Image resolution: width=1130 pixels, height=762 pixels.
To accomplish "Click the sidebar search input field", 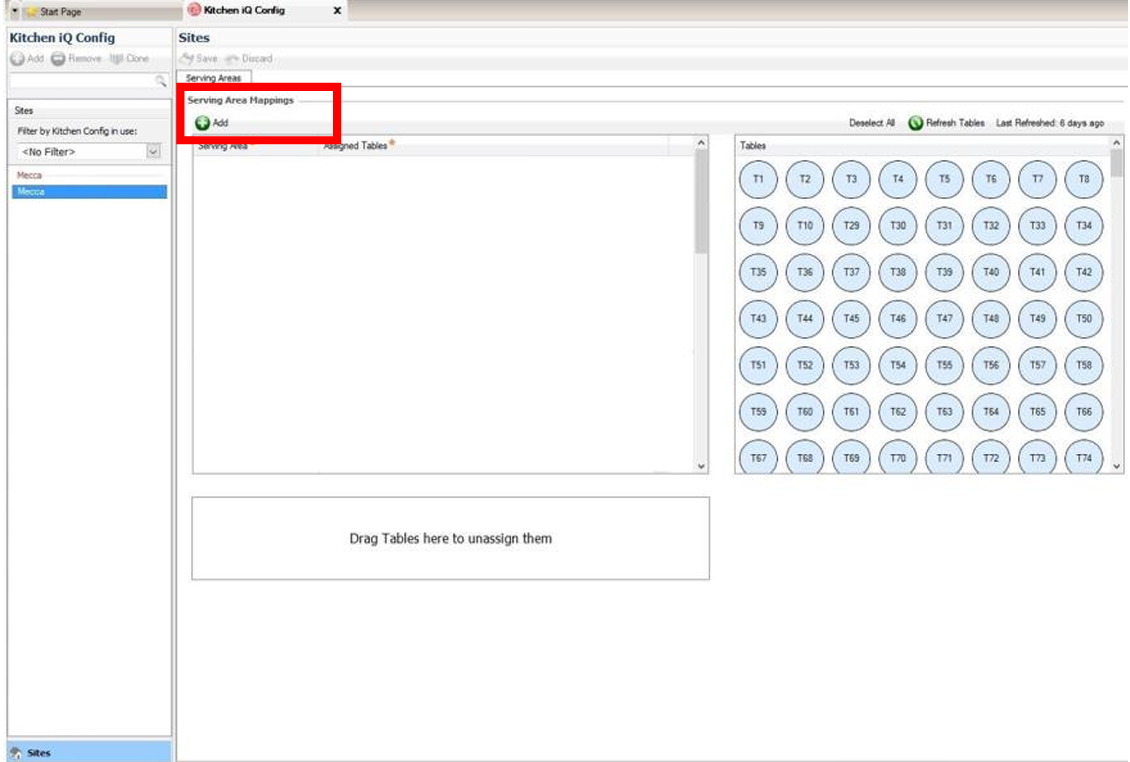I will click(80, 80).
